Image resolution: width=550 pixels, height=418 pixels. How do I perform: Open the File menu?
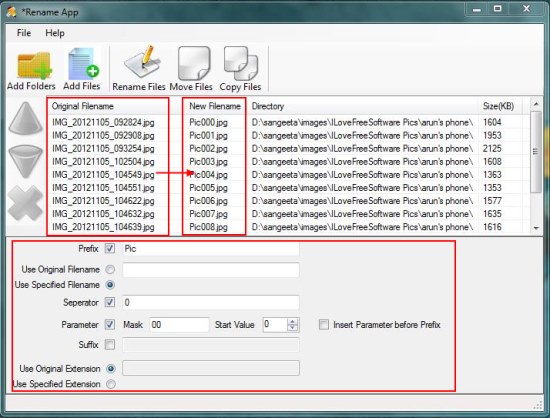(x=24, y=33)
